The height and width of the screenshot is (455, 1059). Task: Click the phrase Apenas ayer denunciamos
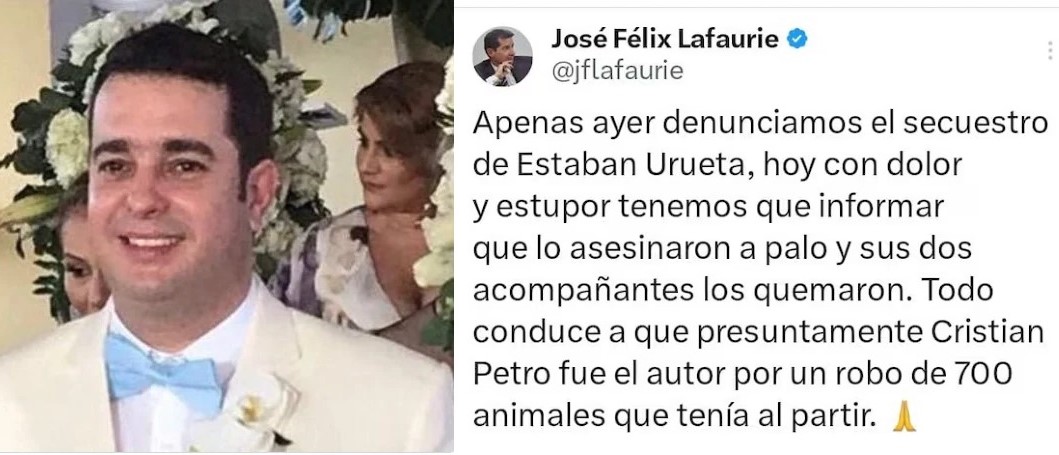point(647,126)
